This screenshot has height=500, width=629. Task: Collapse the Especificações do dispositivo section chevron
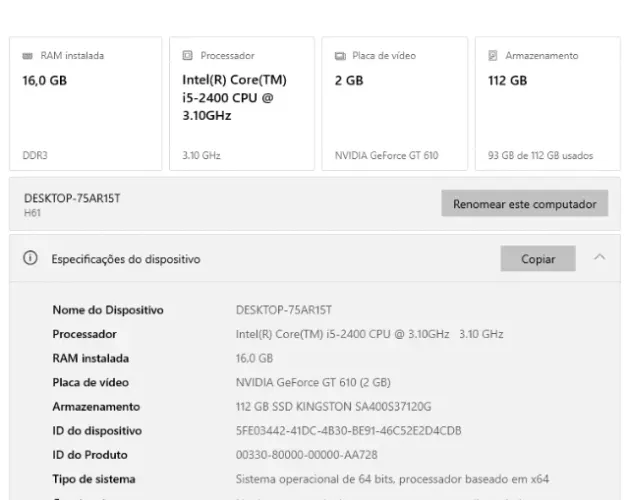point(600,257)
